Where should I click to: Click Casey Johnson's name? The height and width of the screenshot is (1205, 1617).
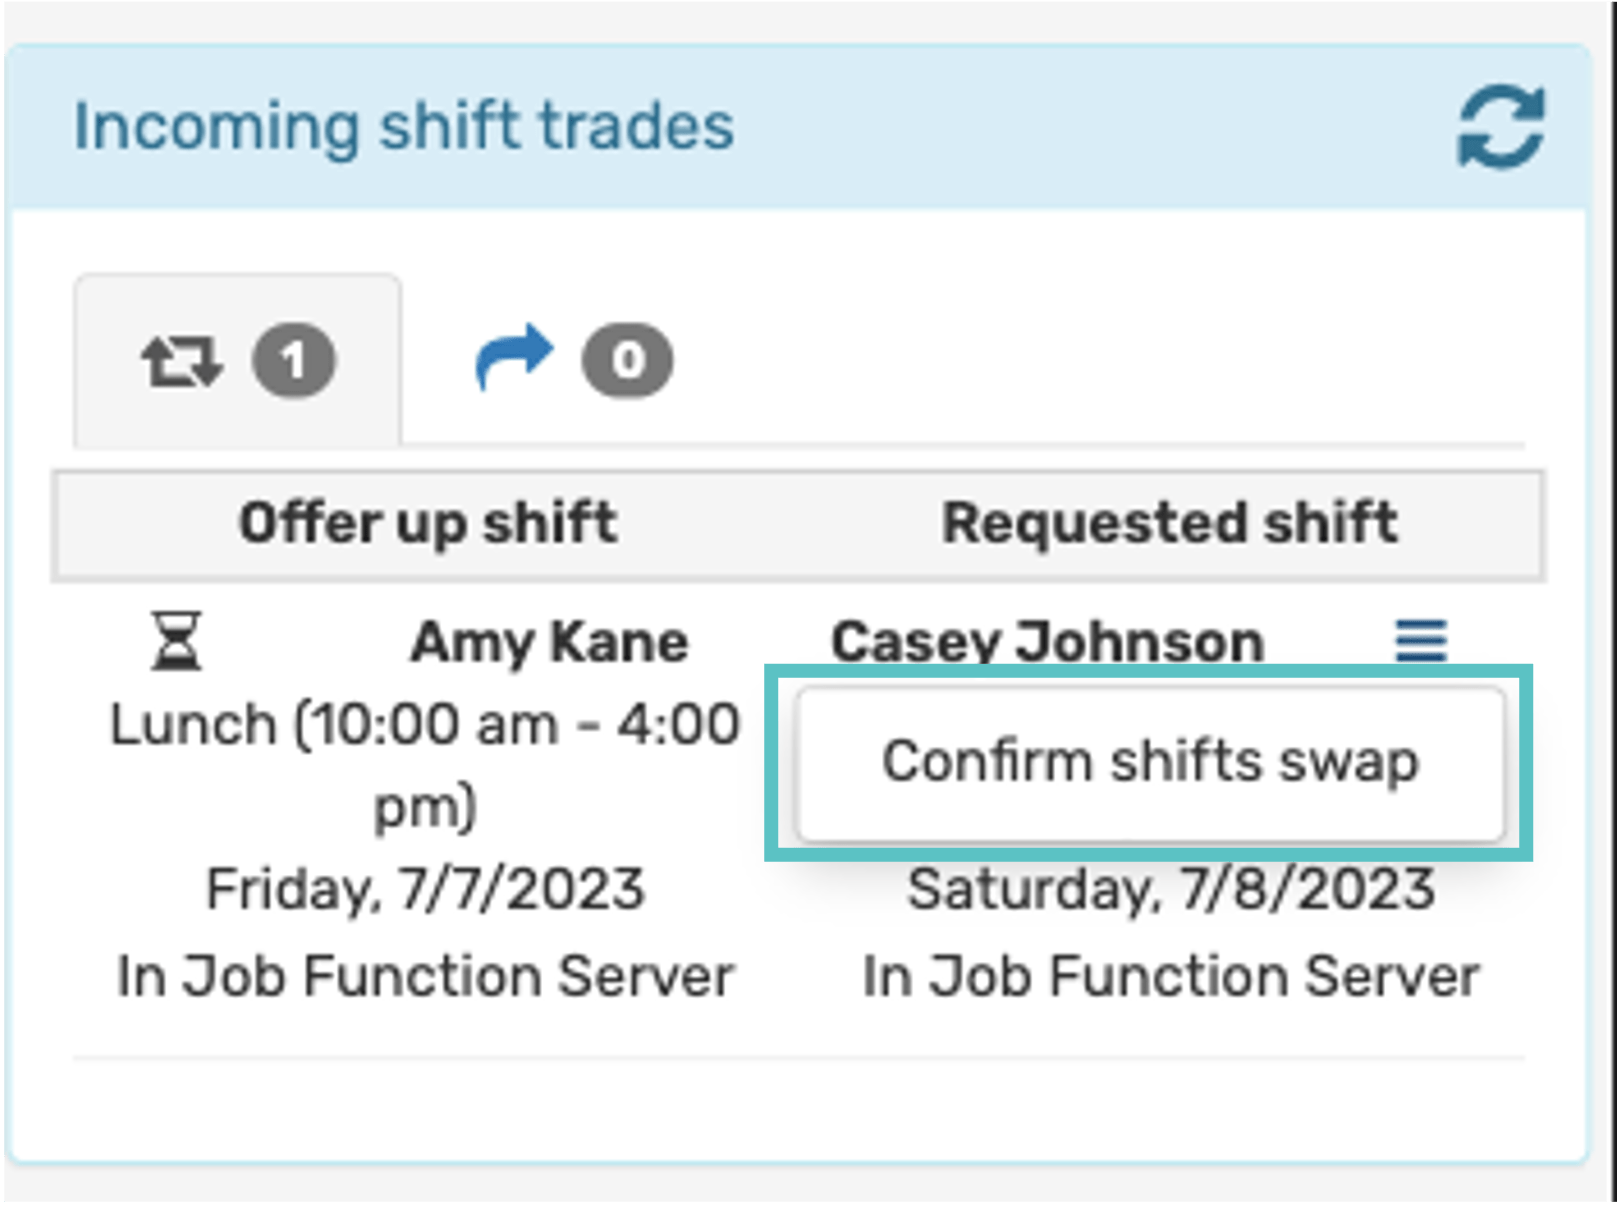tap(1049, 641)
